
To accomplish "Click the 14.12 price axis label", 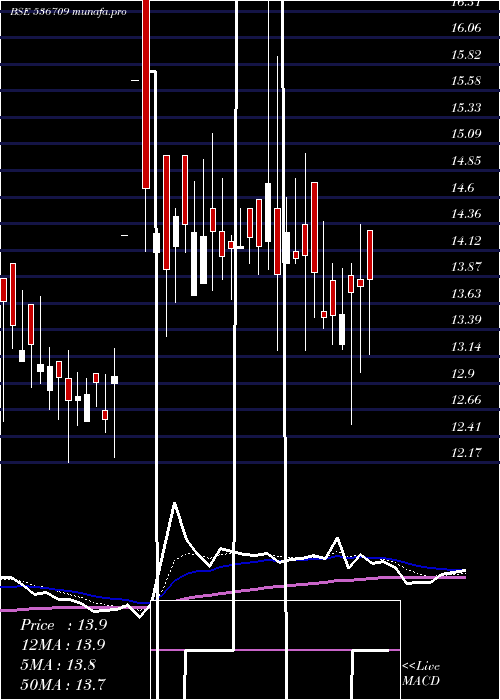I will 466,241.
